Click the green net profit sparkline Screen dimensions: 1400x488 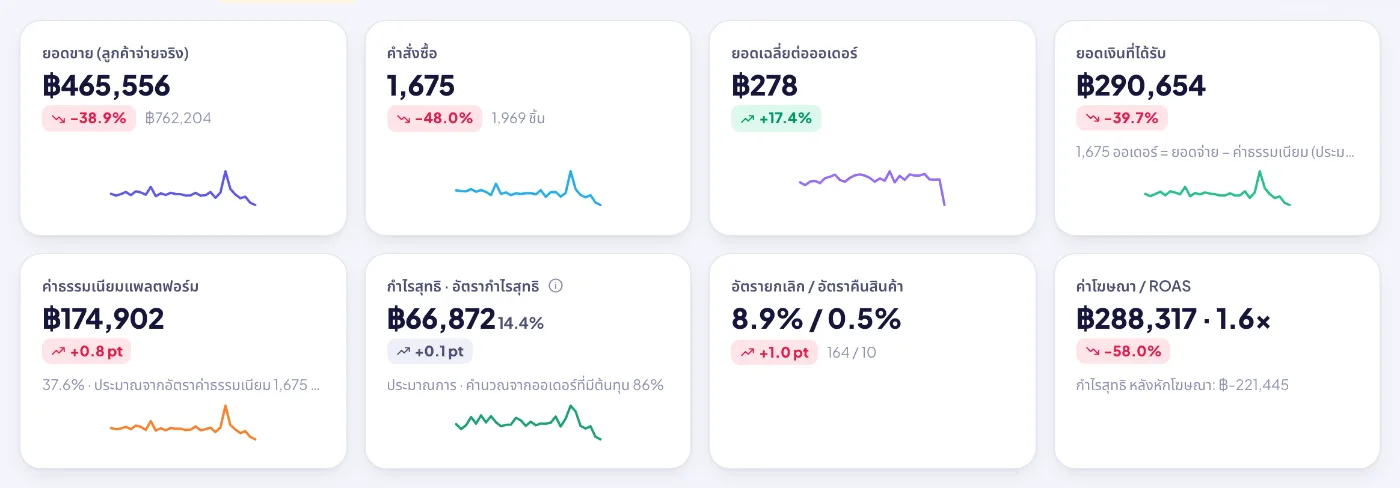(528, 422)
